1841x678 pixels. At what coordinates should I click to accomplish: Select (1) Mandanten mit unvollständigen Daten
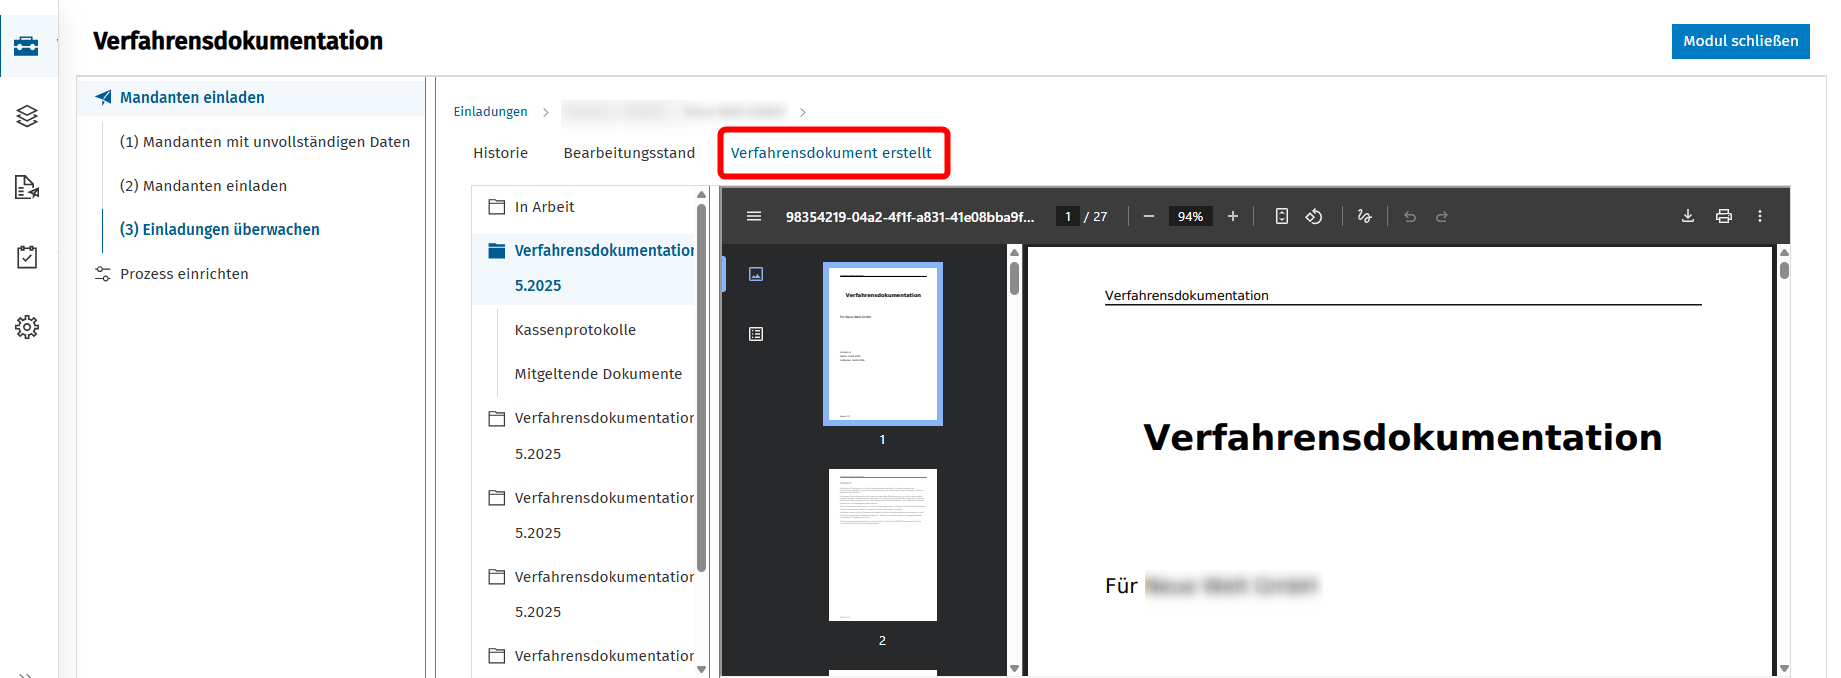[265, 142]
